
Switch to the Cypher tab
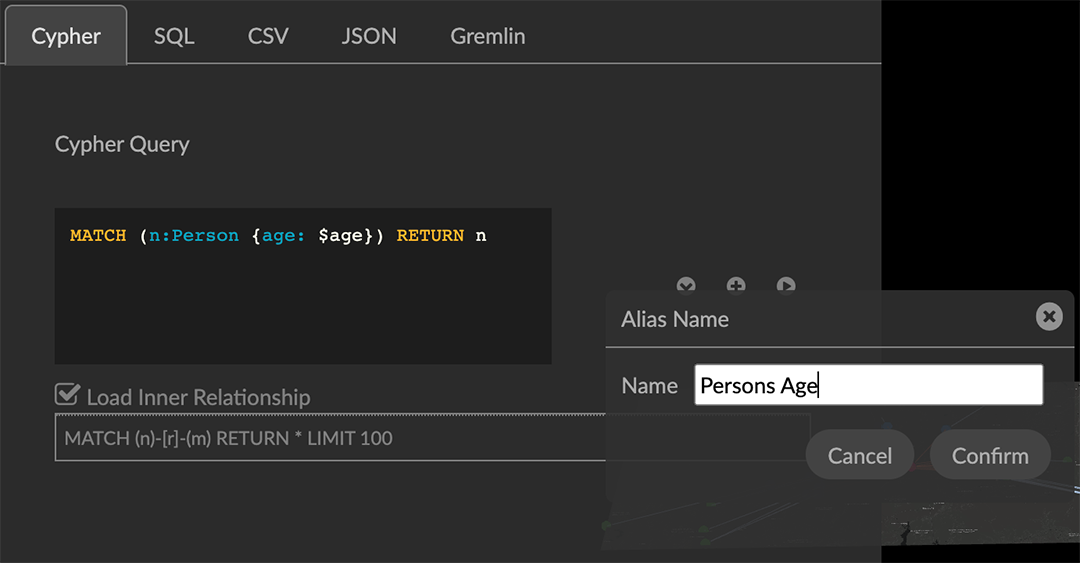point(66,36)
